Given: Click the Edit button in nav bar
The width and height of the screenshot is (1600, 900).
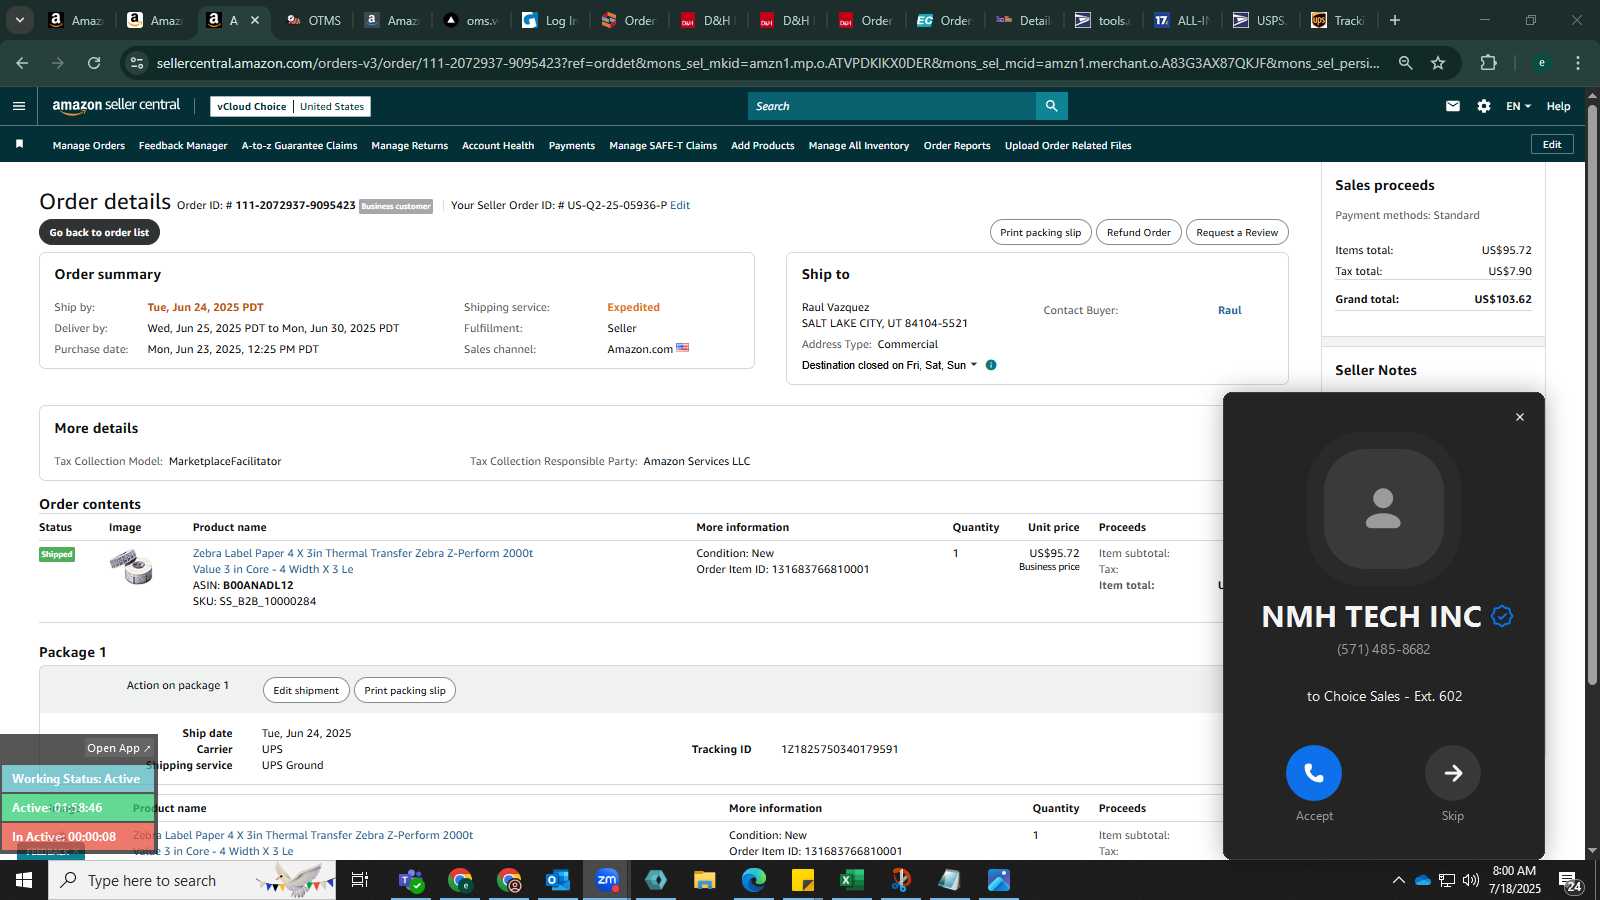Looking at the screenshot, I should coord(1552,144).
